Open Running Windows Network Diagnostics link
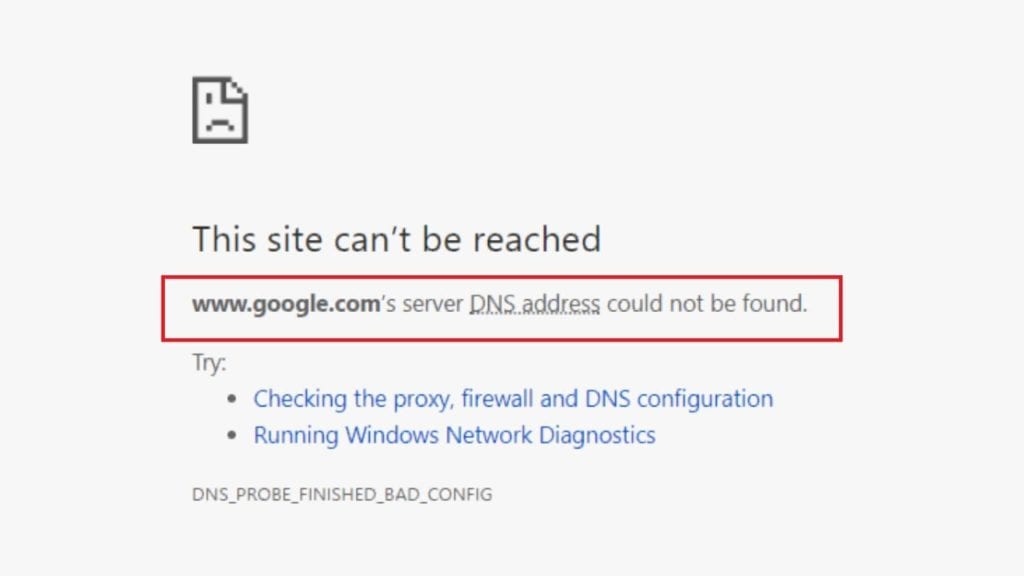The image size is (1024, 576). pos(455,435)
